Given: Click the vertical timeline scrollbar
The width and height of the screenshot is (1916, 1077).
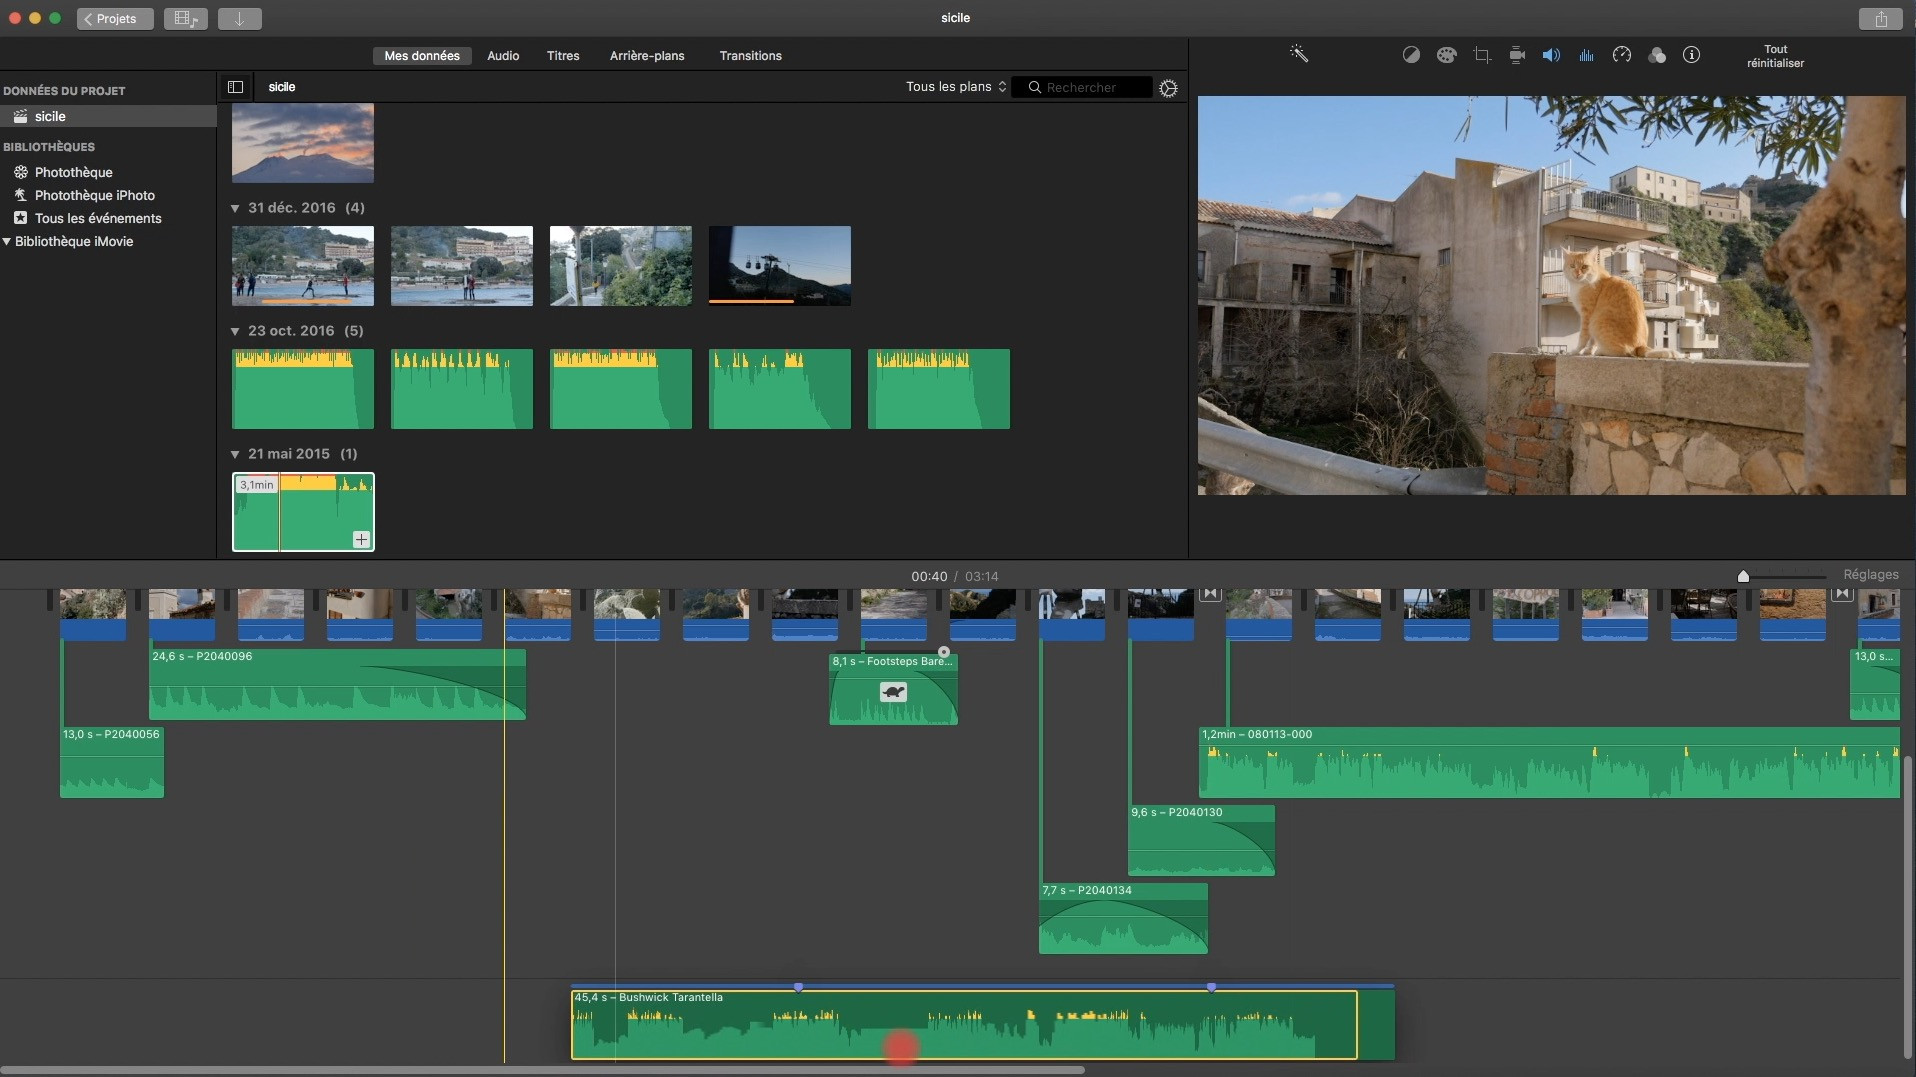Looking at the screenshot, I should pyautogui.click(x=1908, y=905).
